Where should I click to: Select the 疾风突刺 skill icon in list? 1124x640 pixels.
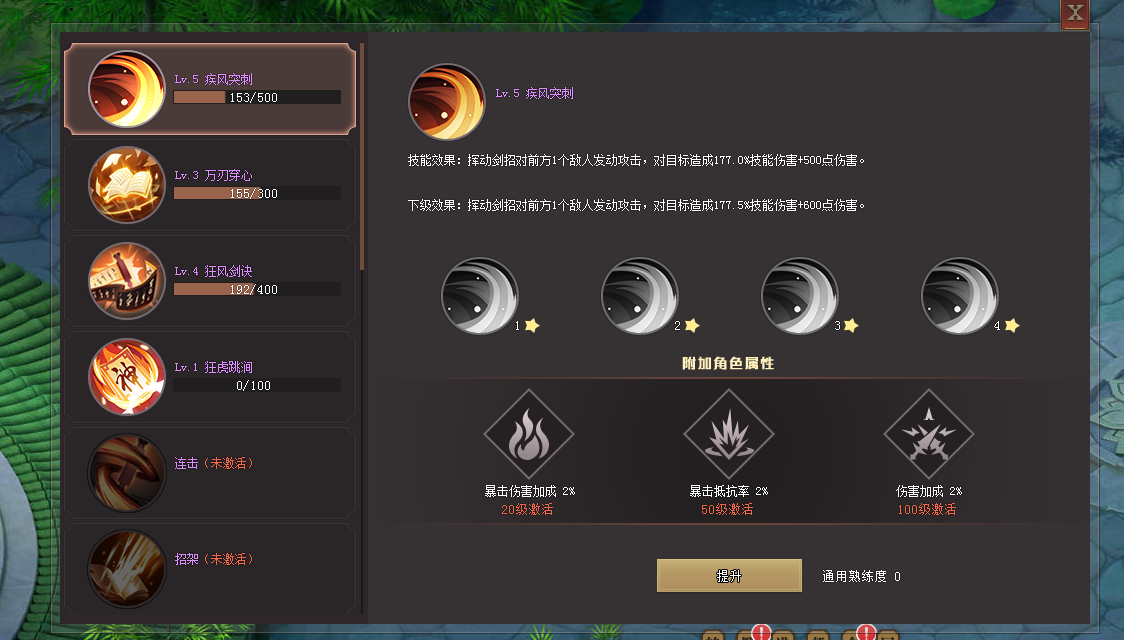(127, 89)
